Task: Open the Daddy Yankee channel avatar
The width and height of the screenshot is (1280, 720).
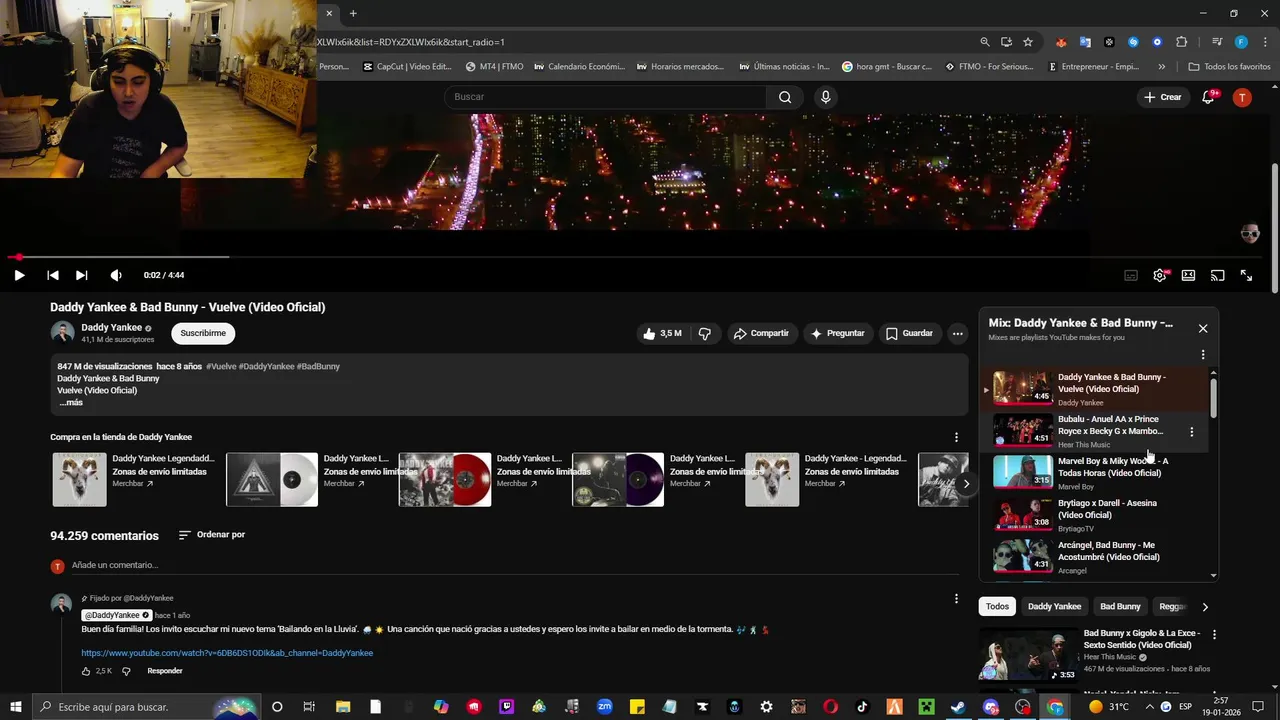Action: coord(62,332)
